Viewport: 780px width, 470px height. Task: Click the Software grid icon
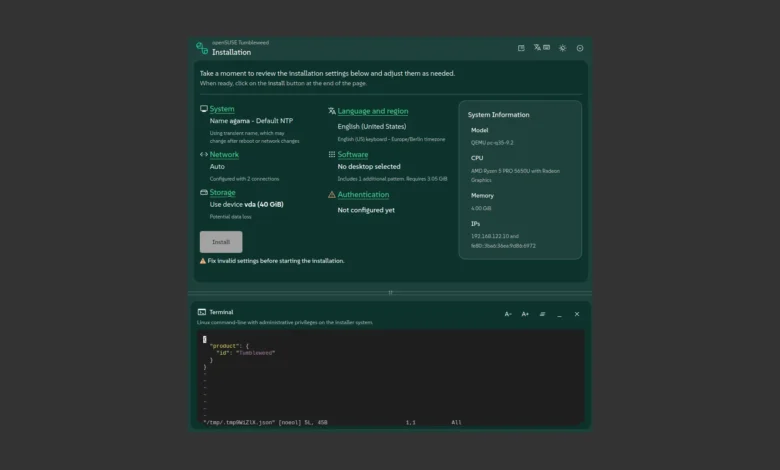pyautogui.click(x=332, y=154)
